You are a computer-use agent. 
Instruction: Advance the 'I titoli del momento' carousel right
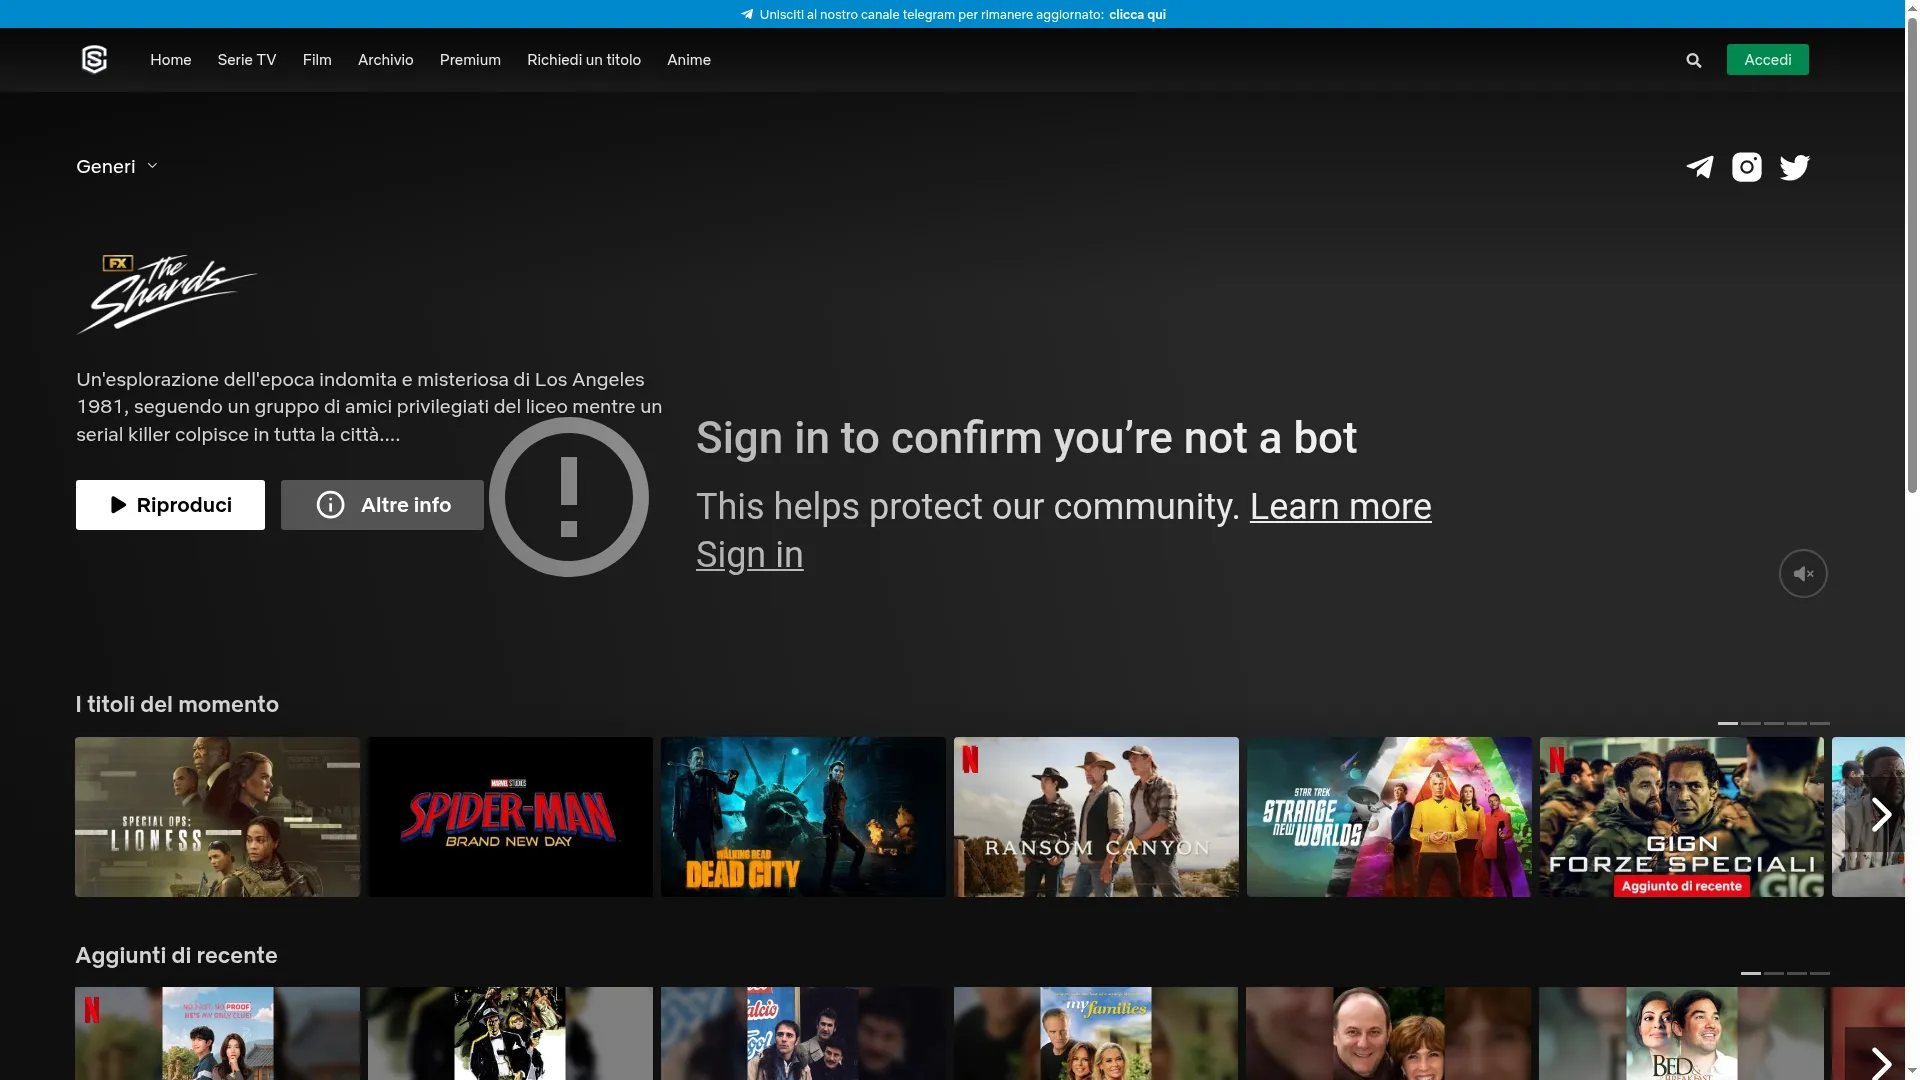coord(1881,816)
